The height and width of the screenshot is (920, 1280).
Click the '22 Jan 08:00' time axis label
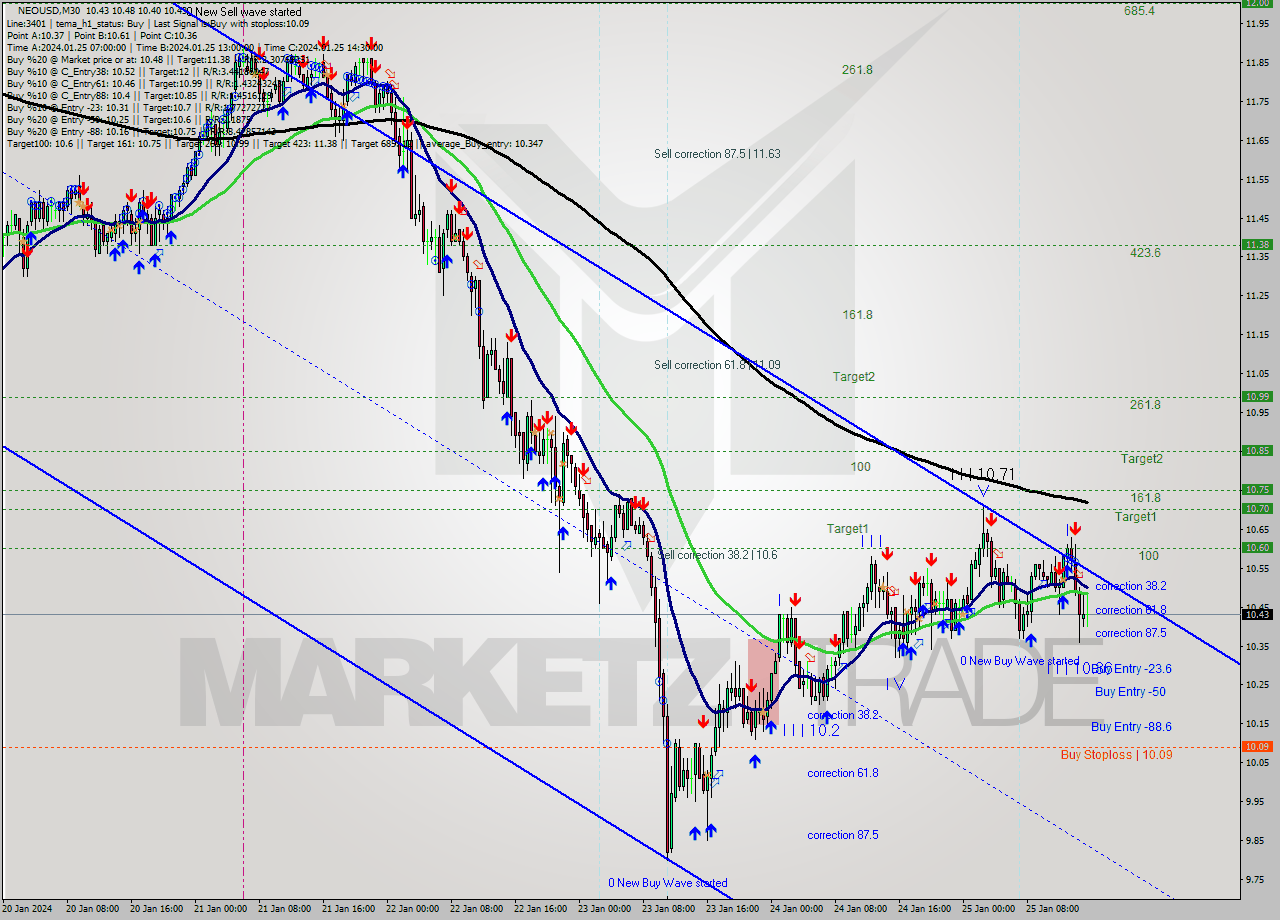click(478, 909)
